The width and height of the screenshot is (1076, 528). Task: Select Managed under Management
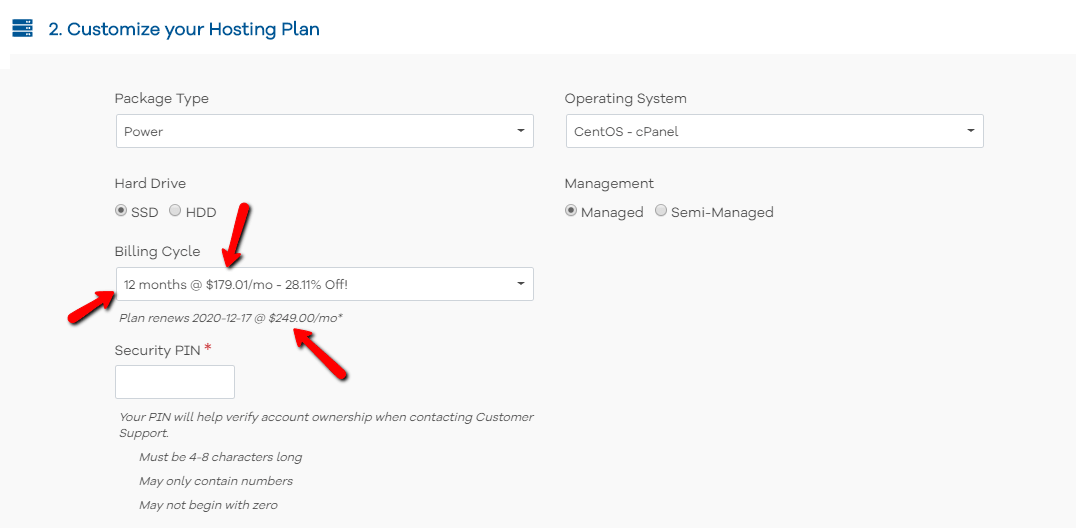[571, 211]
